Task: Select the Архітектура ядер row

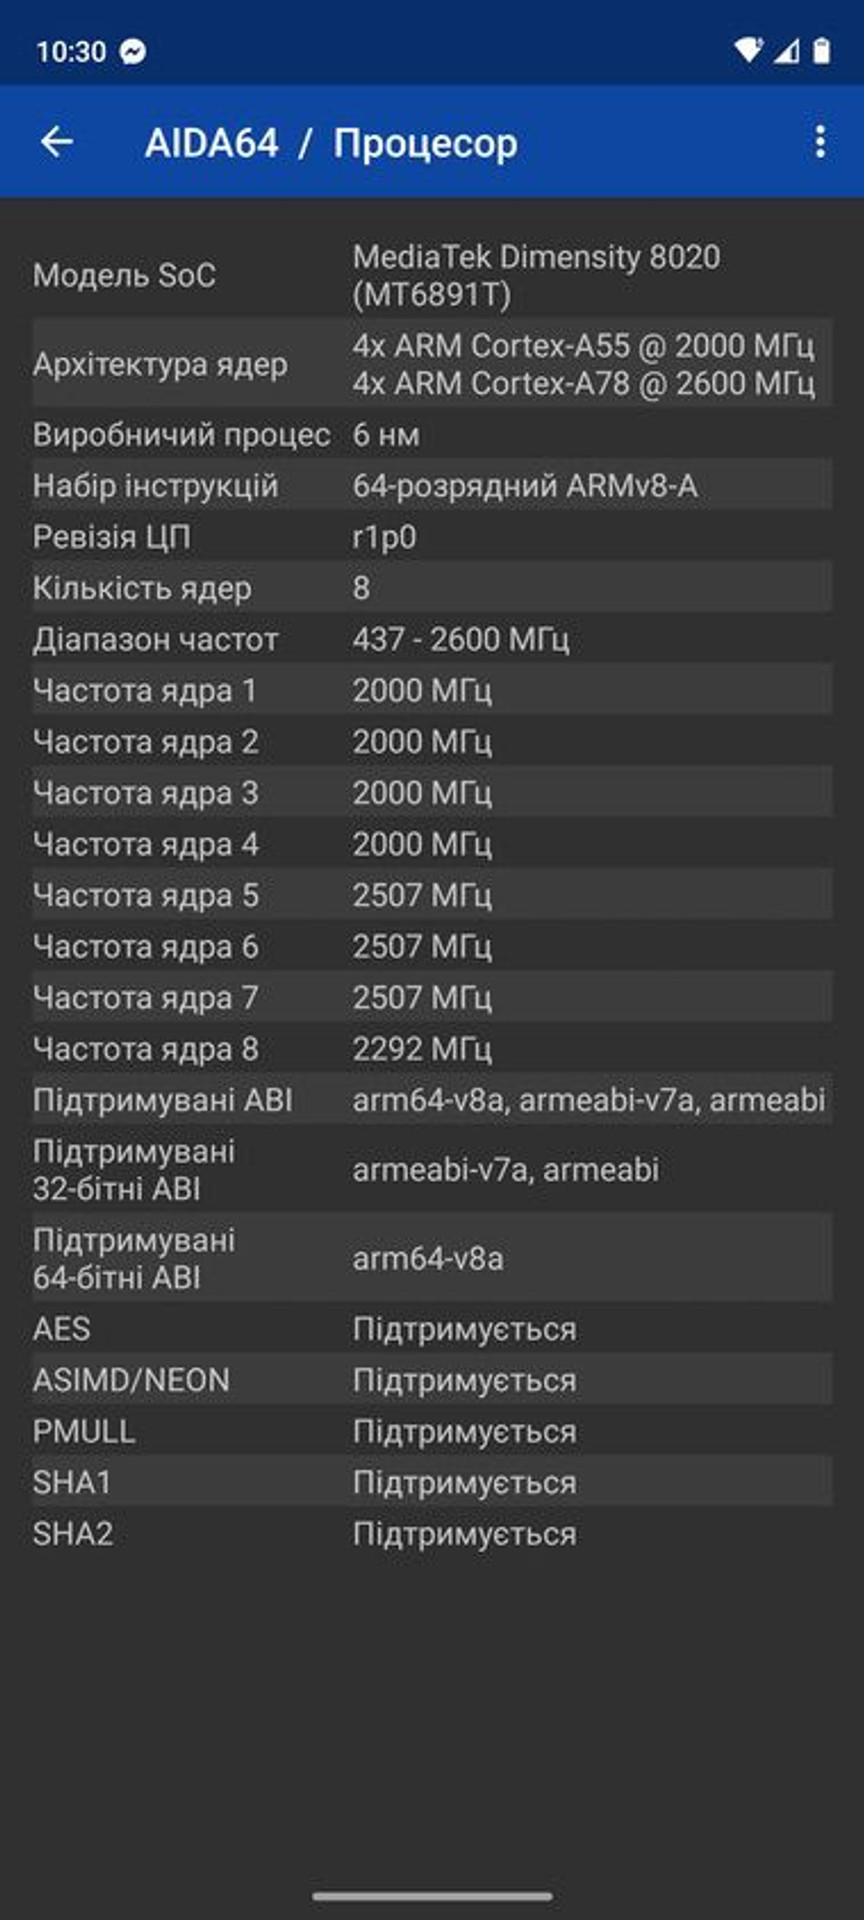Action: pos(432,364)
